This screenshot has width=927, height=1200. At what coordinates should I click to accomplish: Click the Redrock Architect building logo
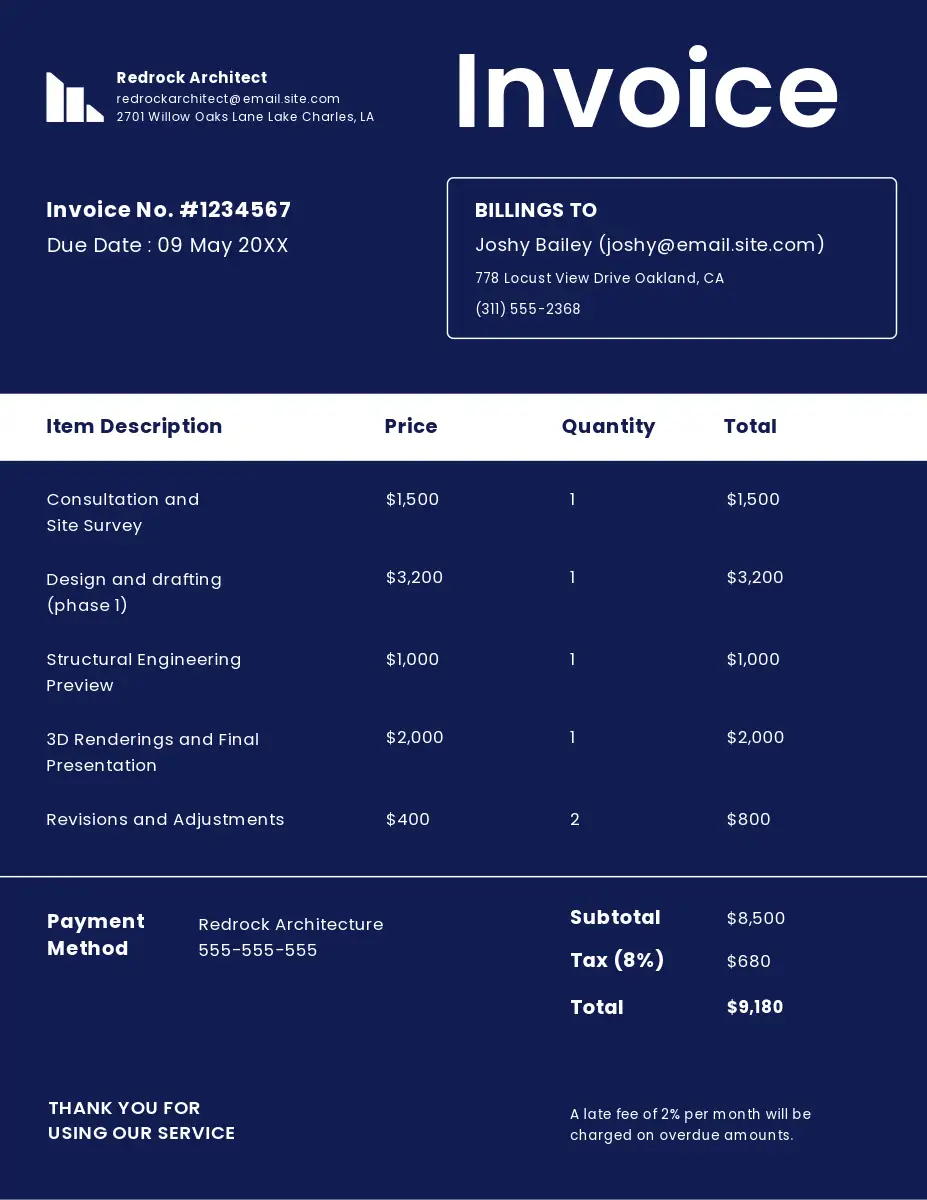tap(75, 98)
